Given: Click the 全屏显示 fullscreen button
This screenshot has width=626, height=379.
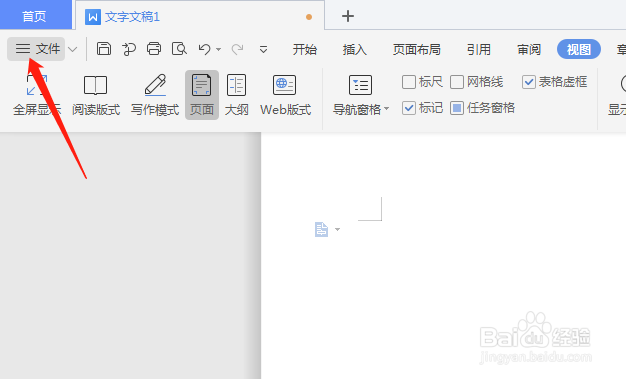Looking at the screenshot, I should [x=37, y=95].
